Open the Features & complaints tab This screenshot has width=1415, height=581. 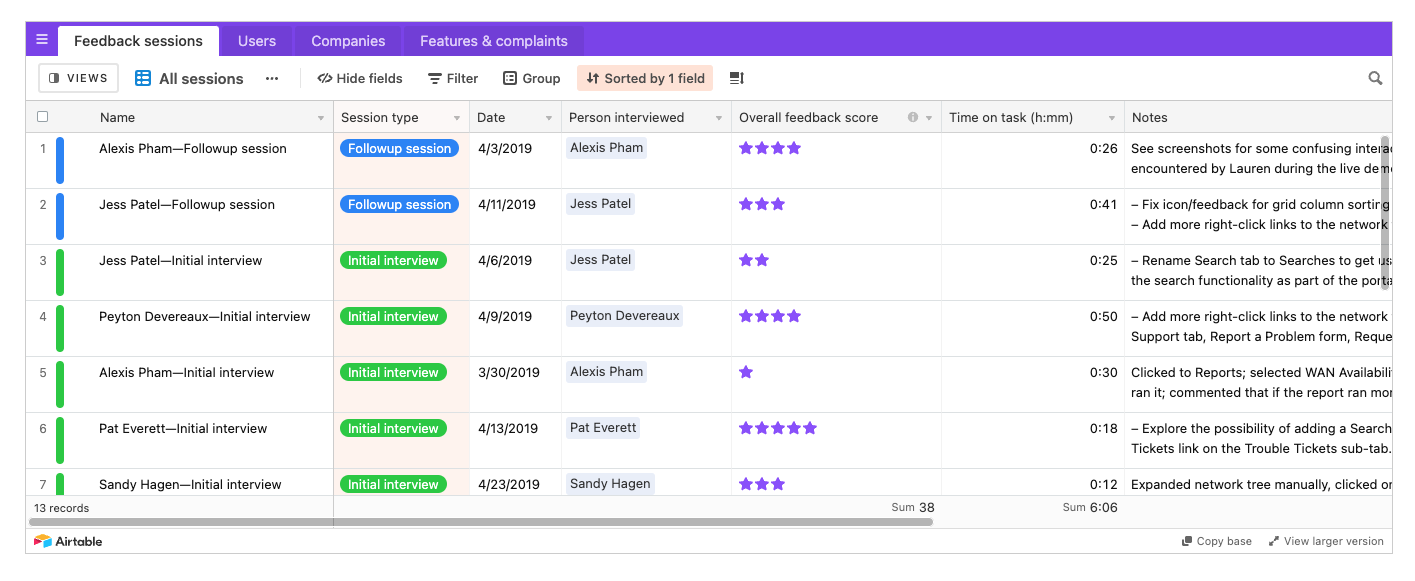493,40
